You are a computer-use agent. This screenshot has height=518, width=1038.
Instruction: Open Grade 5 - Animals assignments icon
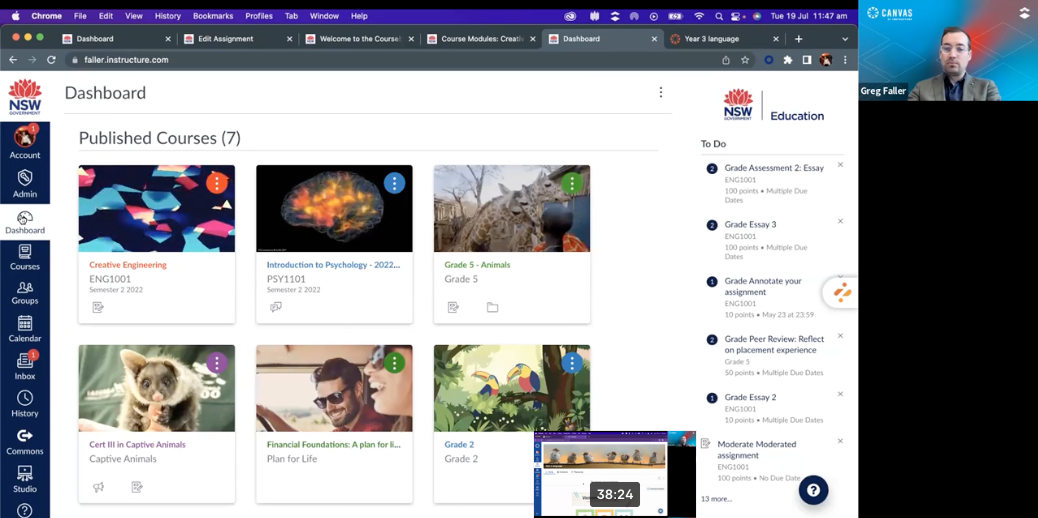tap(453, 307)
